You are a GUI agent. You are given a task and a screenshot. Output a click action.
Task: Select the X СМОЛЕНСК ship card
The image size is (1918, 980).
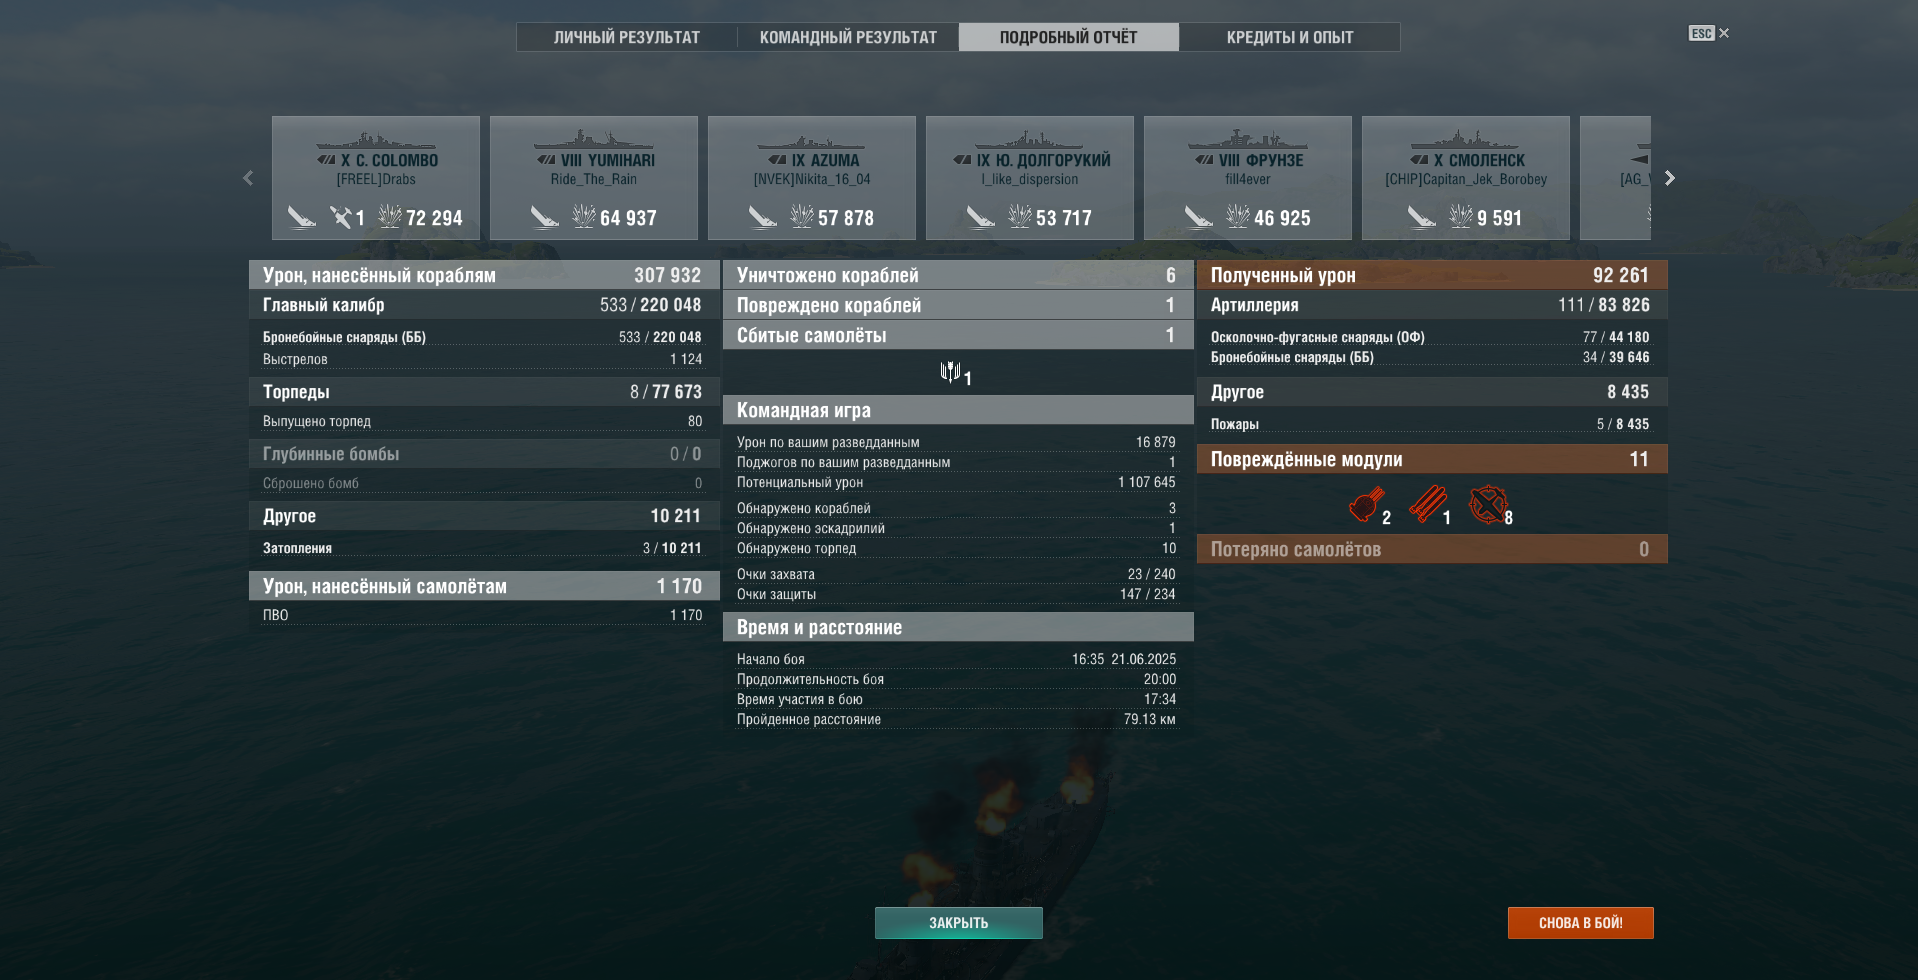click(x=1466, y=178)
